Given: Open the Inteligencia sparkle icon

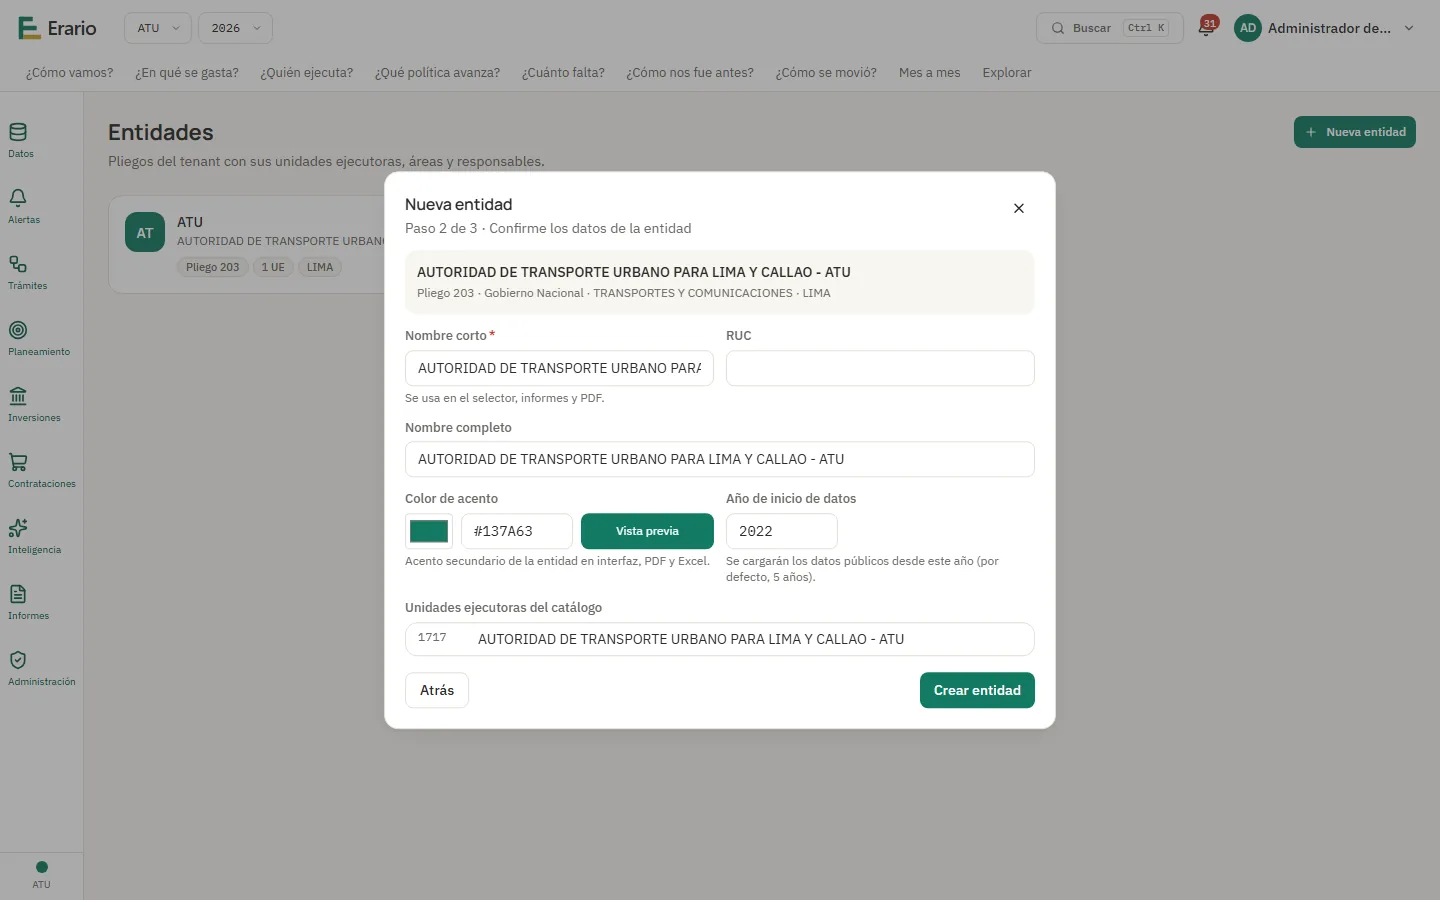Looking at the screenshot, I should point(18,528).
